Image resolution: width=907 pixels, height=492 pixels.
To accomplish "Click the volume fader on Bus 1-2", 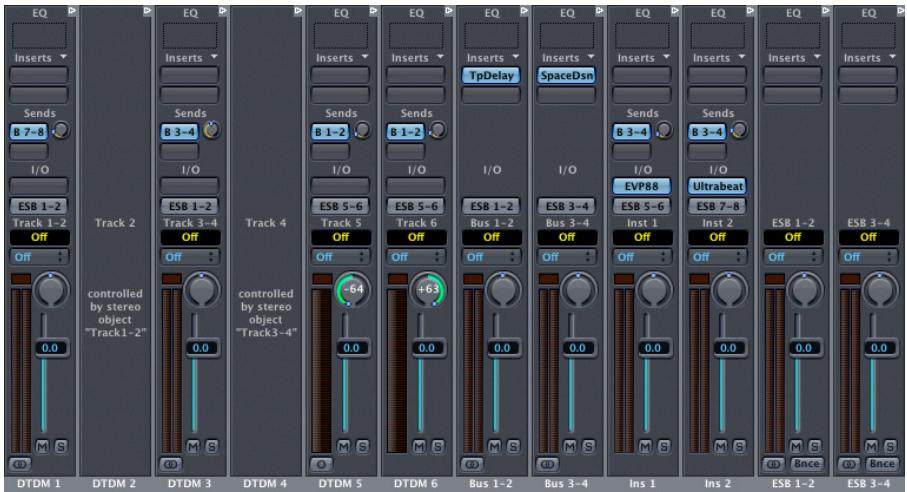I will tap(502, 347).
